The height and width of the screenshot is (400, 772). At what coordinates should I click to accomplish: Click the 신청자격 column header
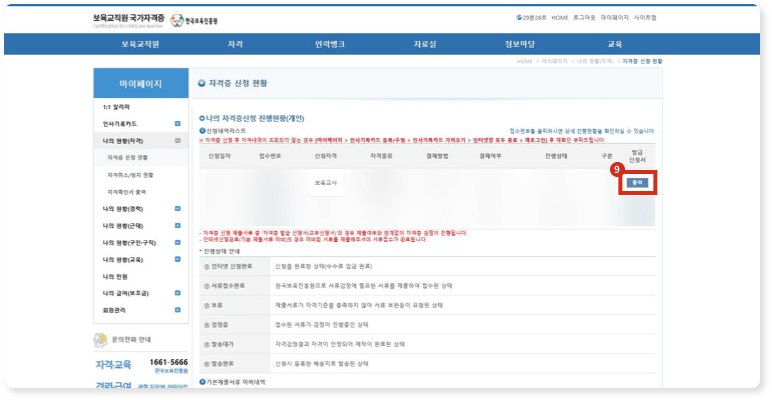tap(326, 156)
